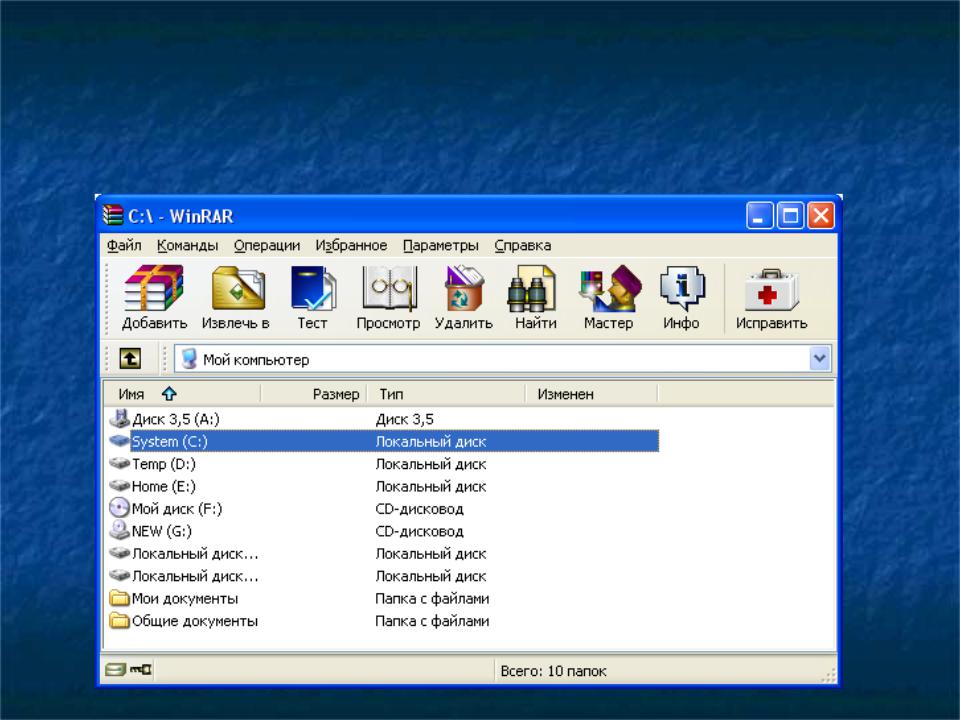Close the WinRAR window
Image resolution: width=960 pixels, height=720 pixels.
point(820,216)
